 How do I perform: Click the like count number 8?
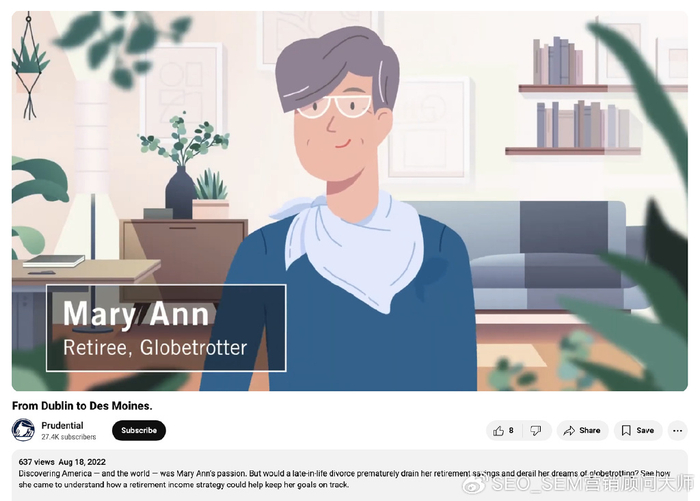[x=511, y=430]
